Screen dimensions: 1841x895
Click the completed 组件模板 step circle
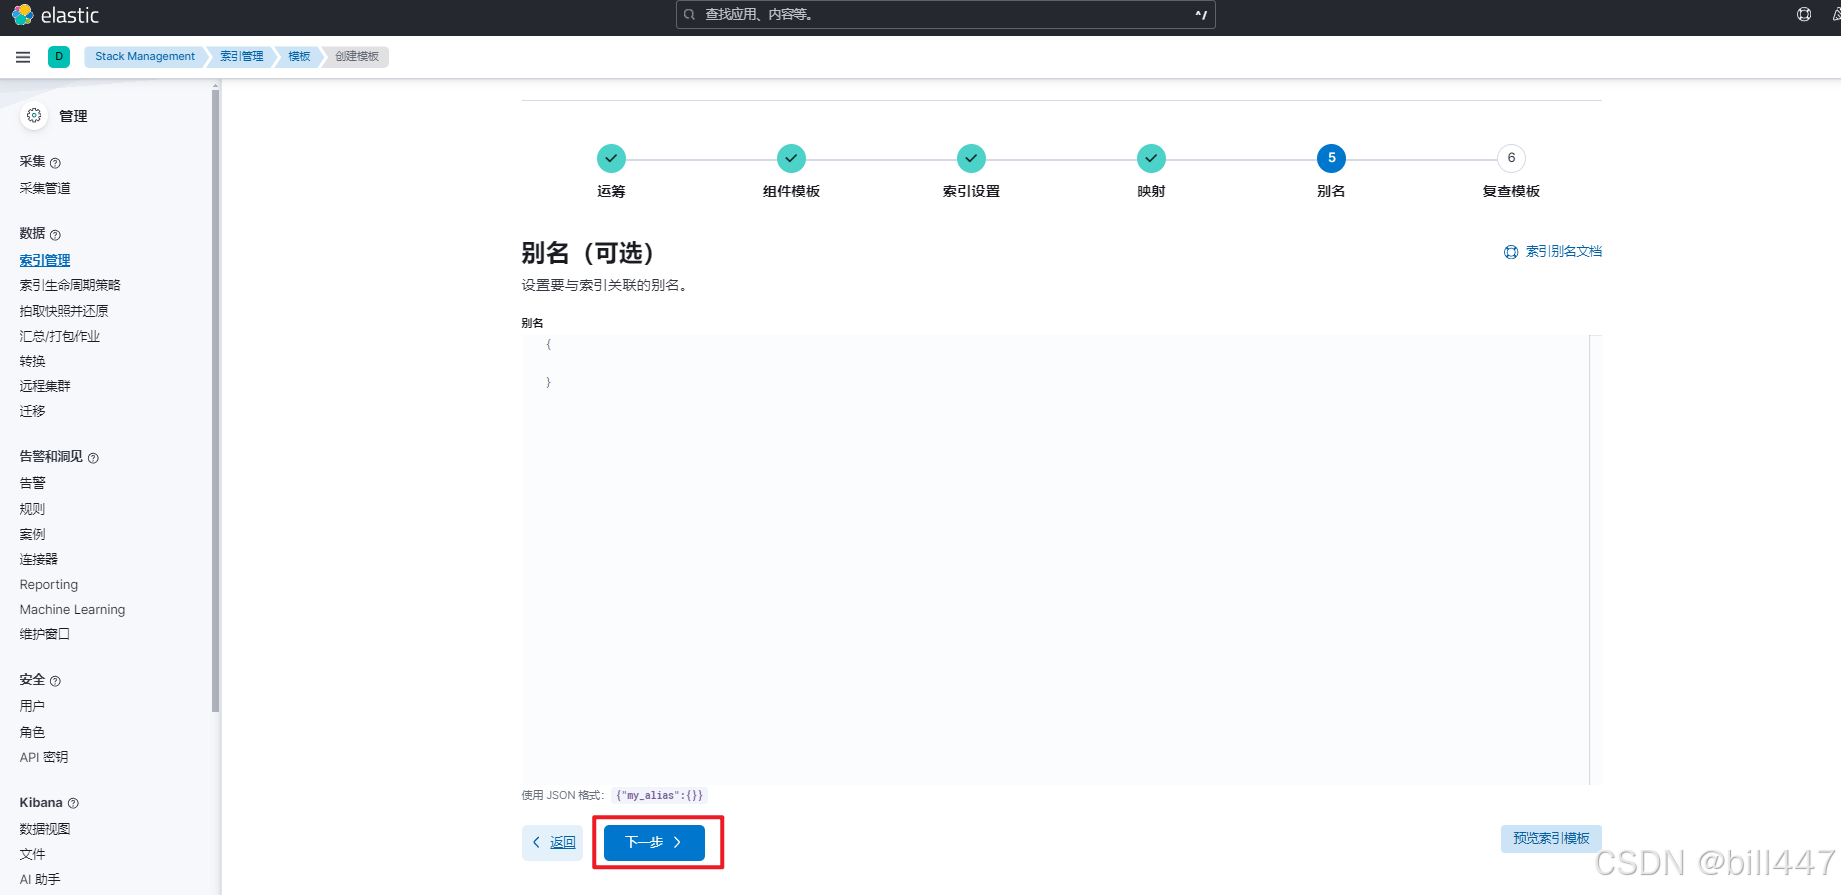791,158
